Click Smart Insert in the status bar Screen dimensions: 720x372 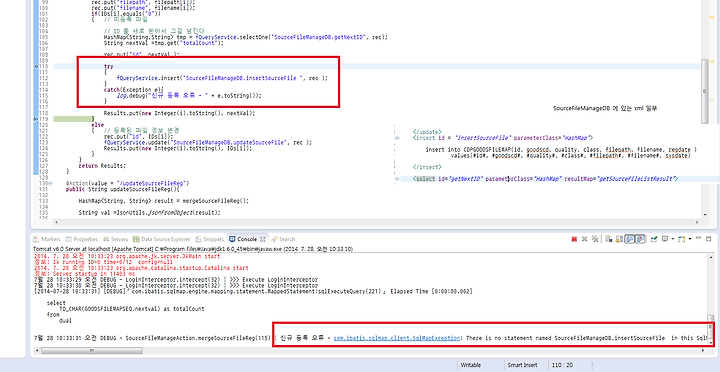(x=522, y=365)
